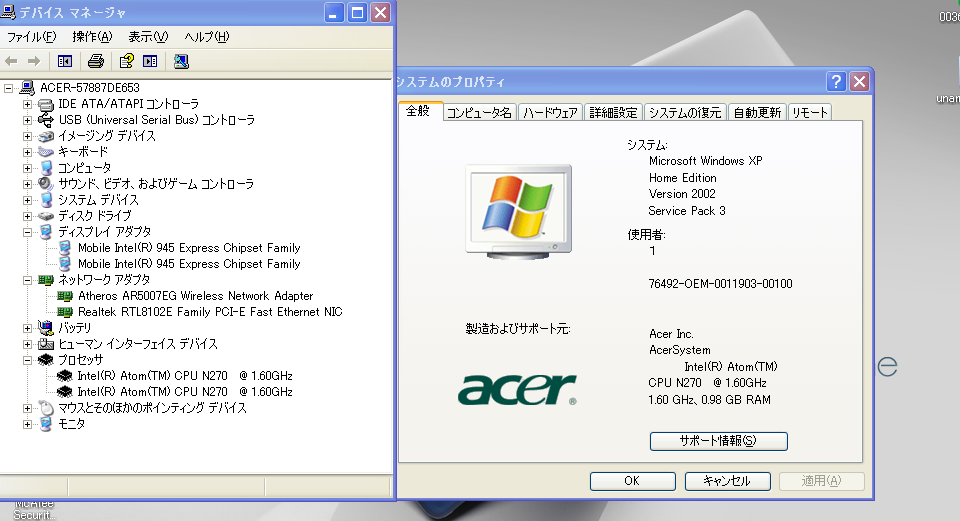This screenshot has width=960, height=521.
Task: Select the second Intel Atom CPU N270 entry
Action: tap(185, 392)
